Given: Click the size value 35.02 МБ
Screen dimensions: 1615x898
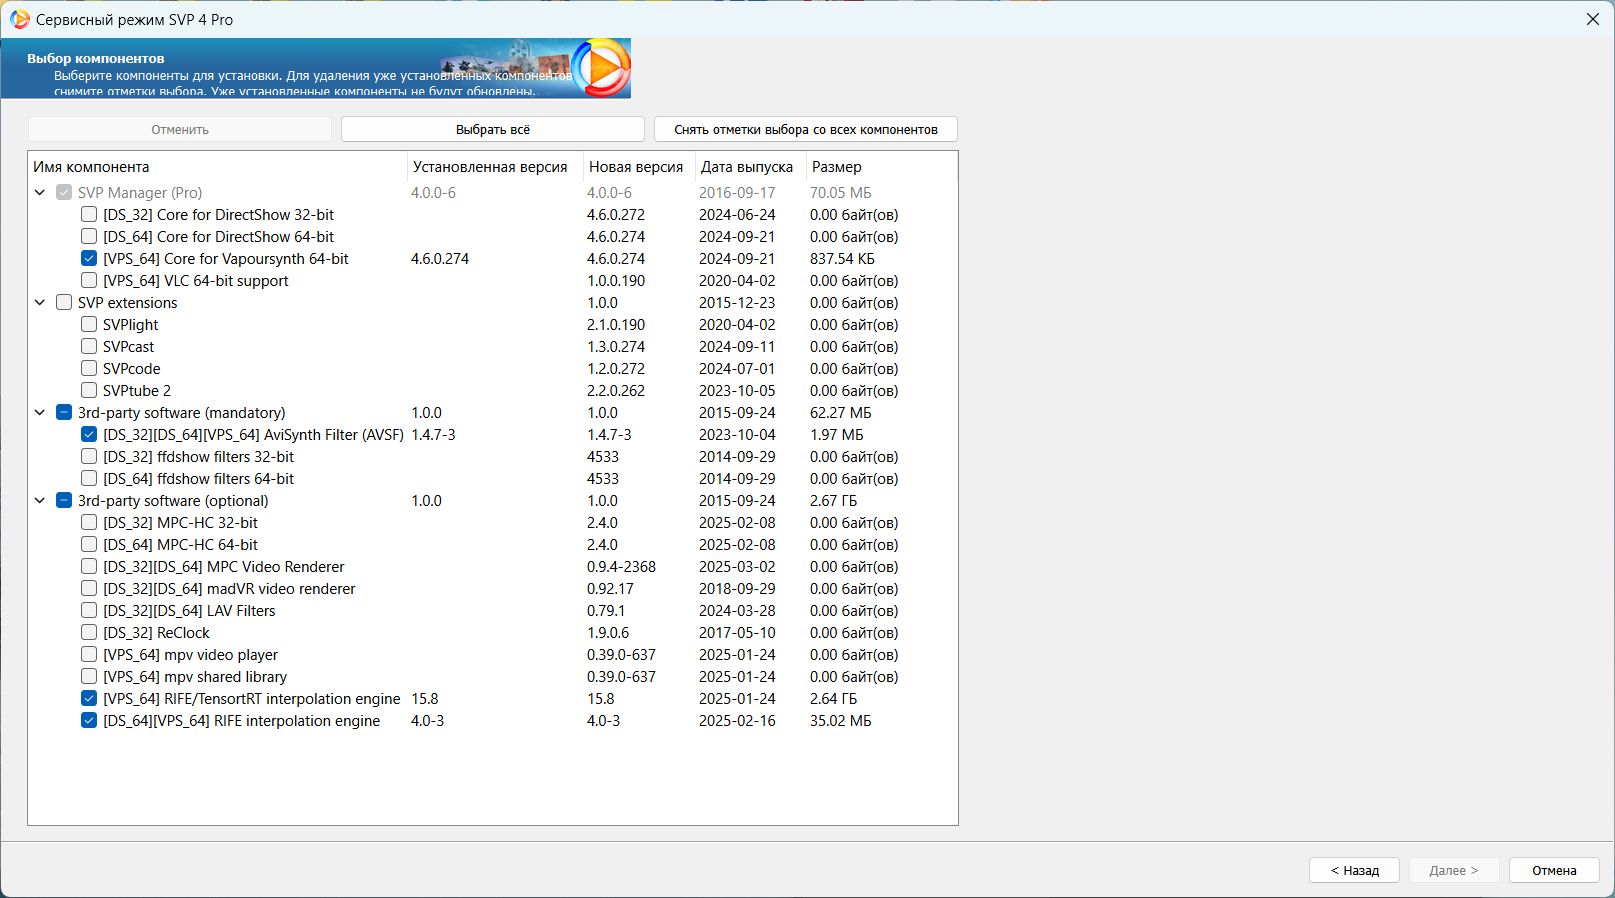Looking at the screenshot, I should pos(841,720).
